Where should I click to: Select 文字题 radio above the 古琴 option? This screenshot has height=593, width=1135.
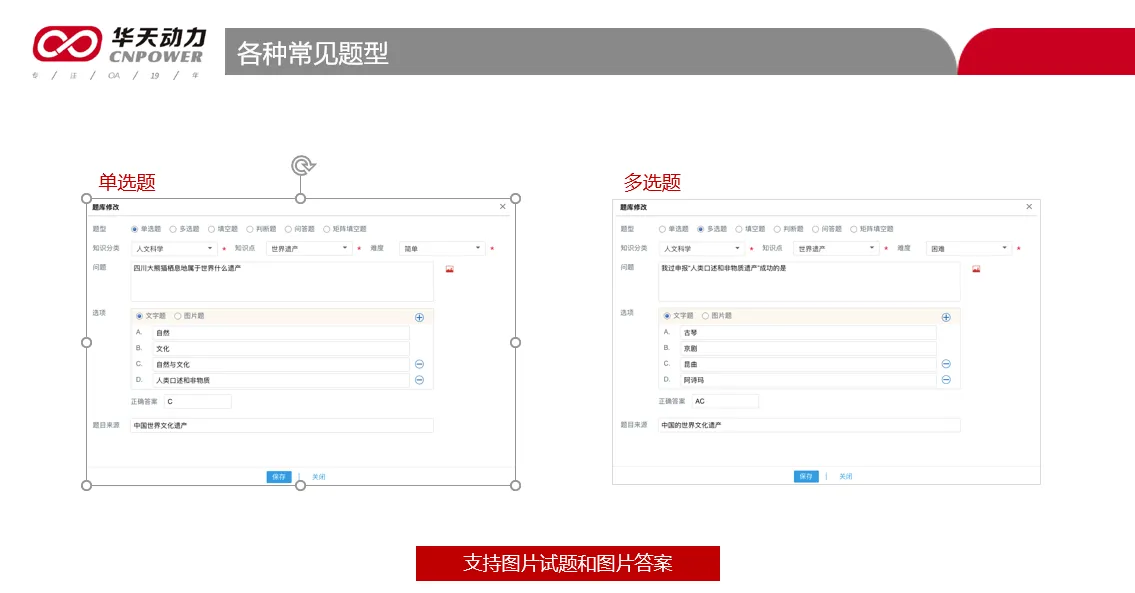667,316
